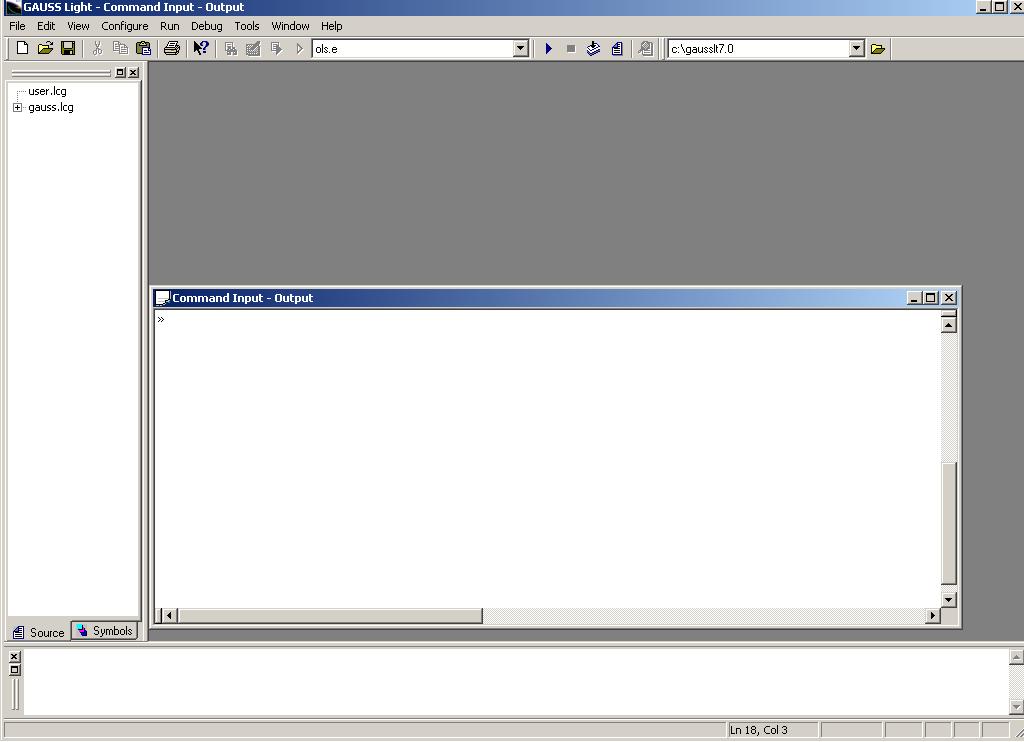Click the Command Input window icon
1024x742 pixels.
coord(163,298)
